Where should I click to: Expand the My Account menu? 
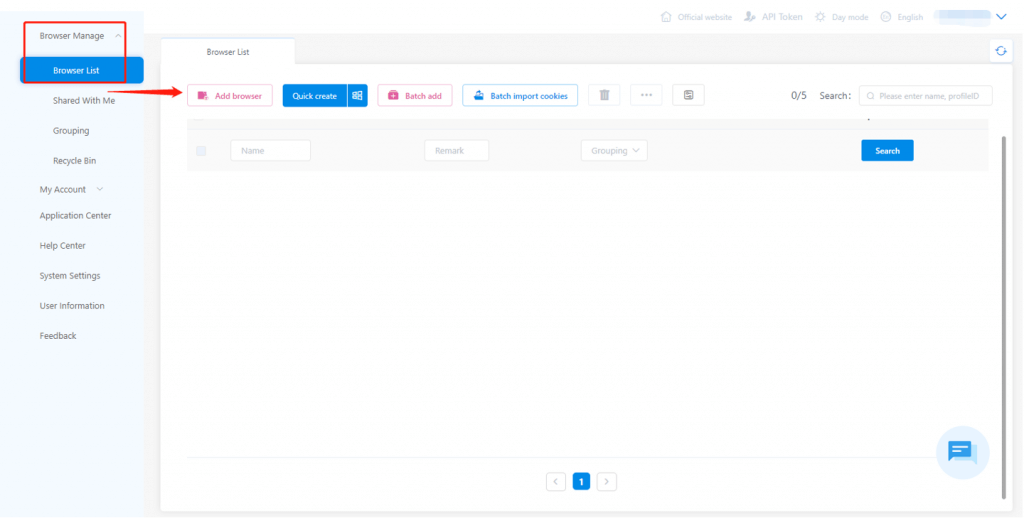click(71, 189)
